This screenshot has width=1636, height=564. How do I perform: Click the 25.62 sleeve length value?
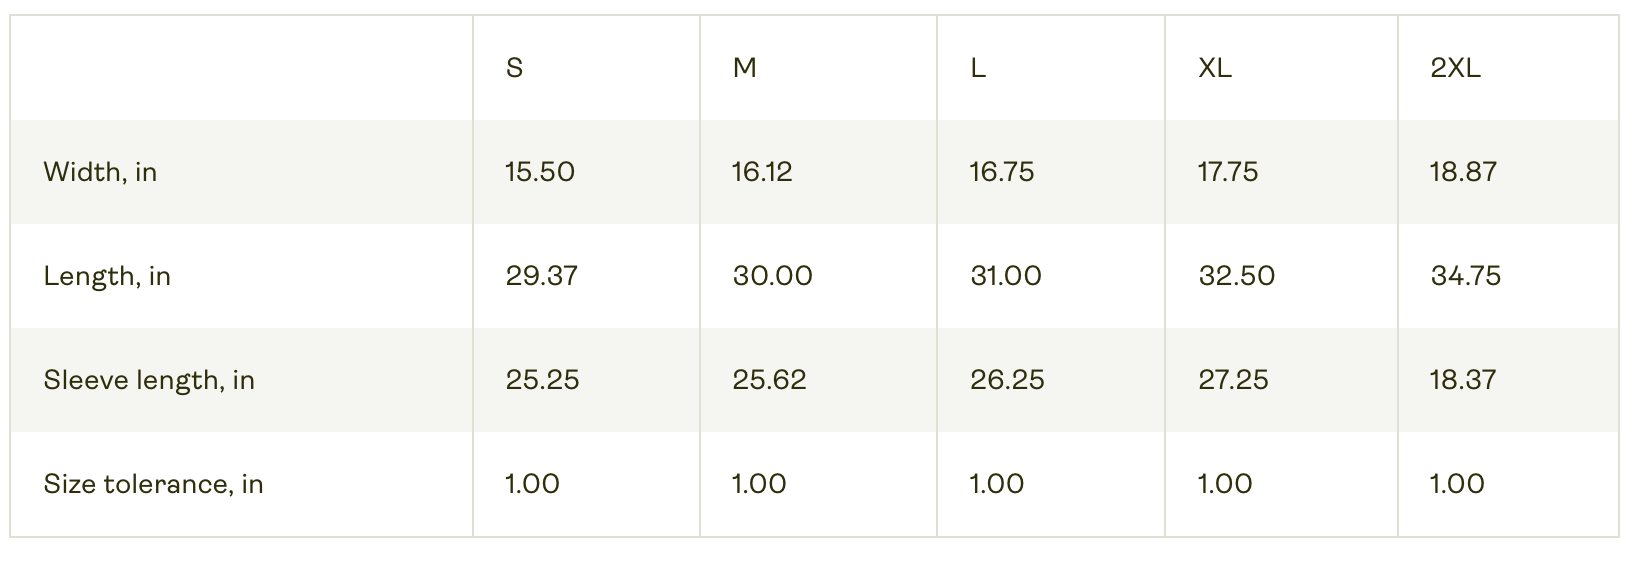pos(769,380)
